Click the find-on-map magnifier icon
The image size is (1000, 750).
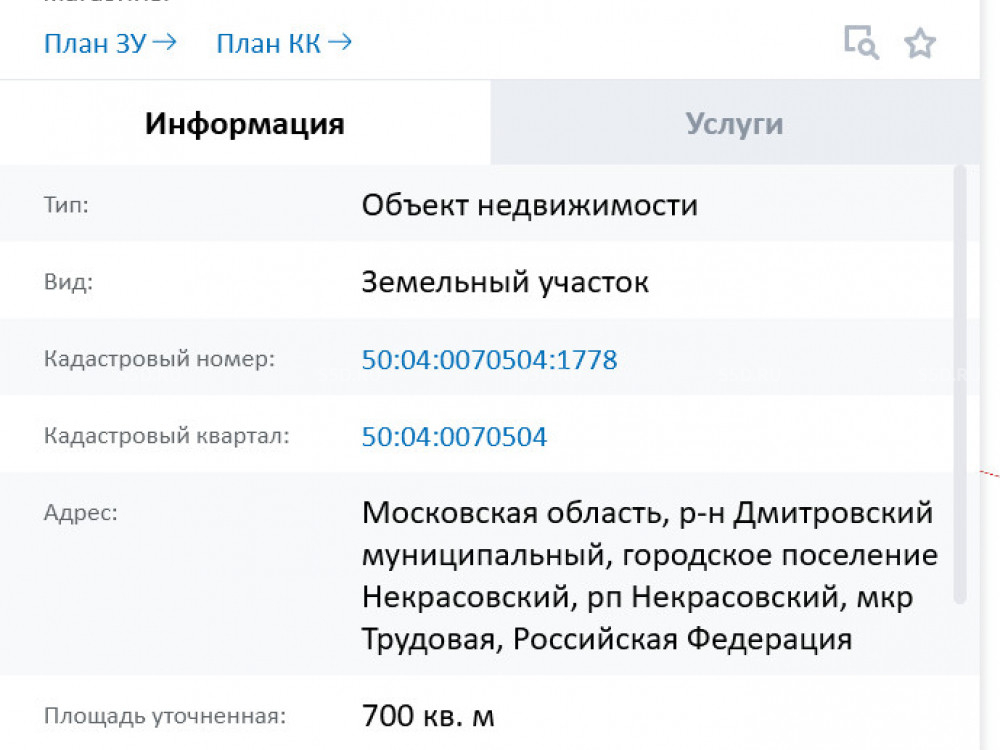(861, 43)
